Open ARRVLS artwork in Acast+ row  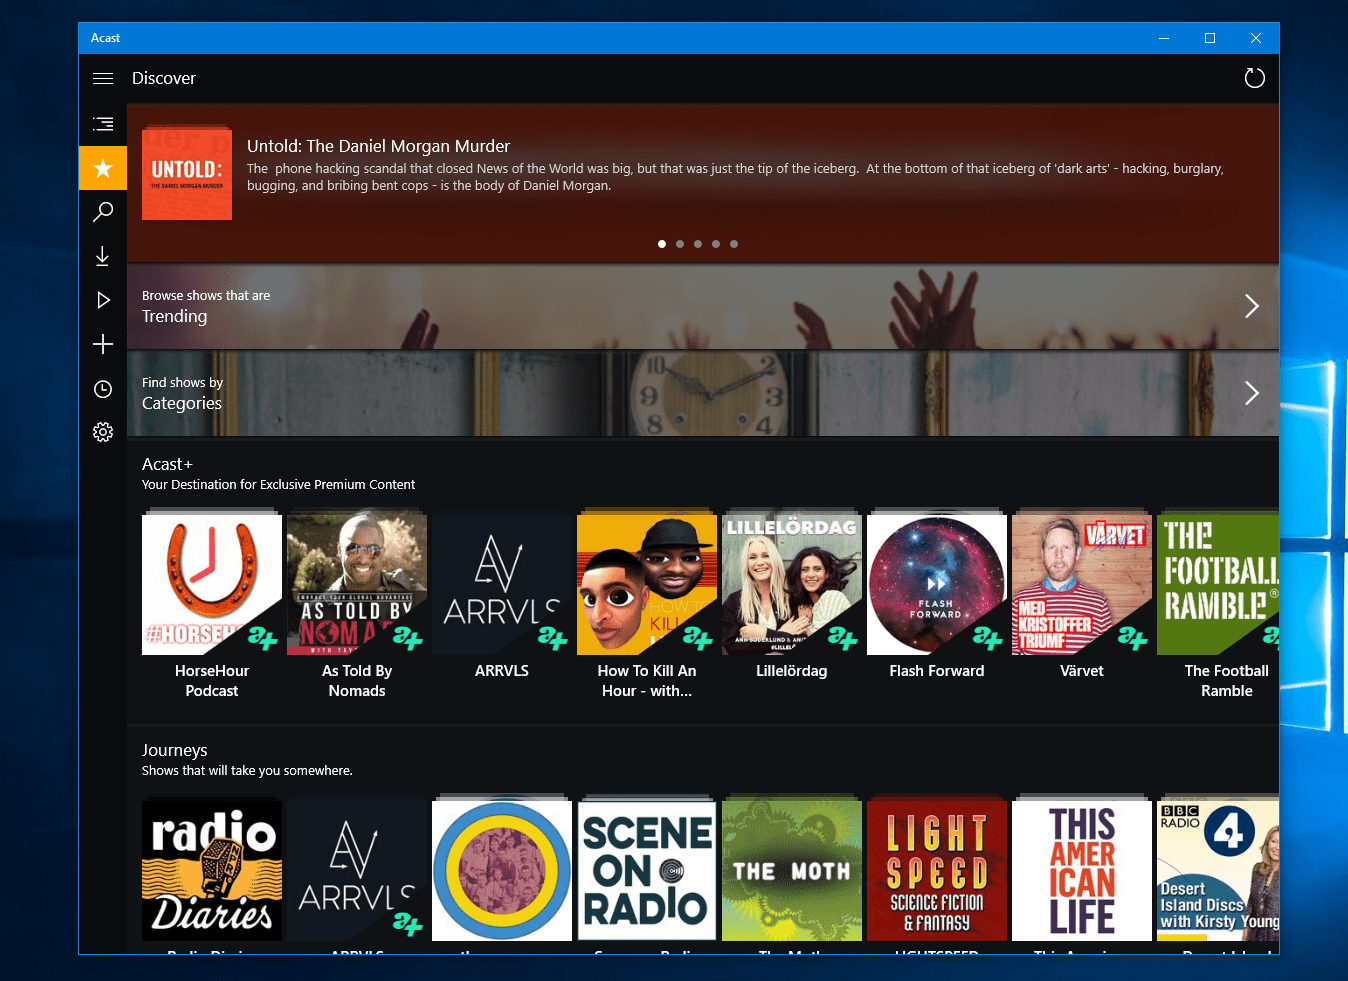(502, 585)
